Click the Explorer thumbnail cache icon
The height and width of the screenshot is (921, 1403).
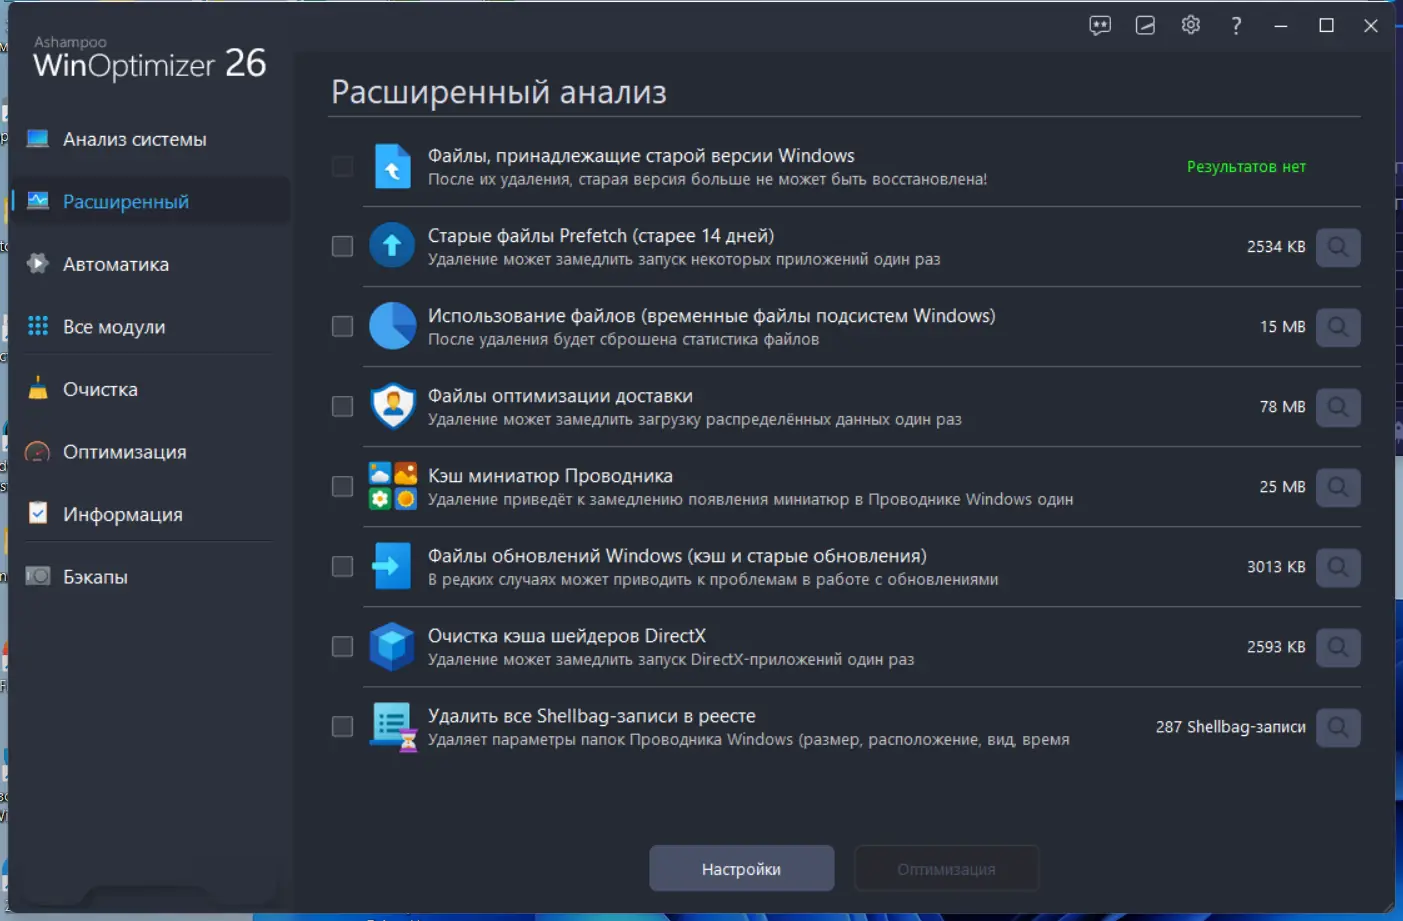pos(392,486)
